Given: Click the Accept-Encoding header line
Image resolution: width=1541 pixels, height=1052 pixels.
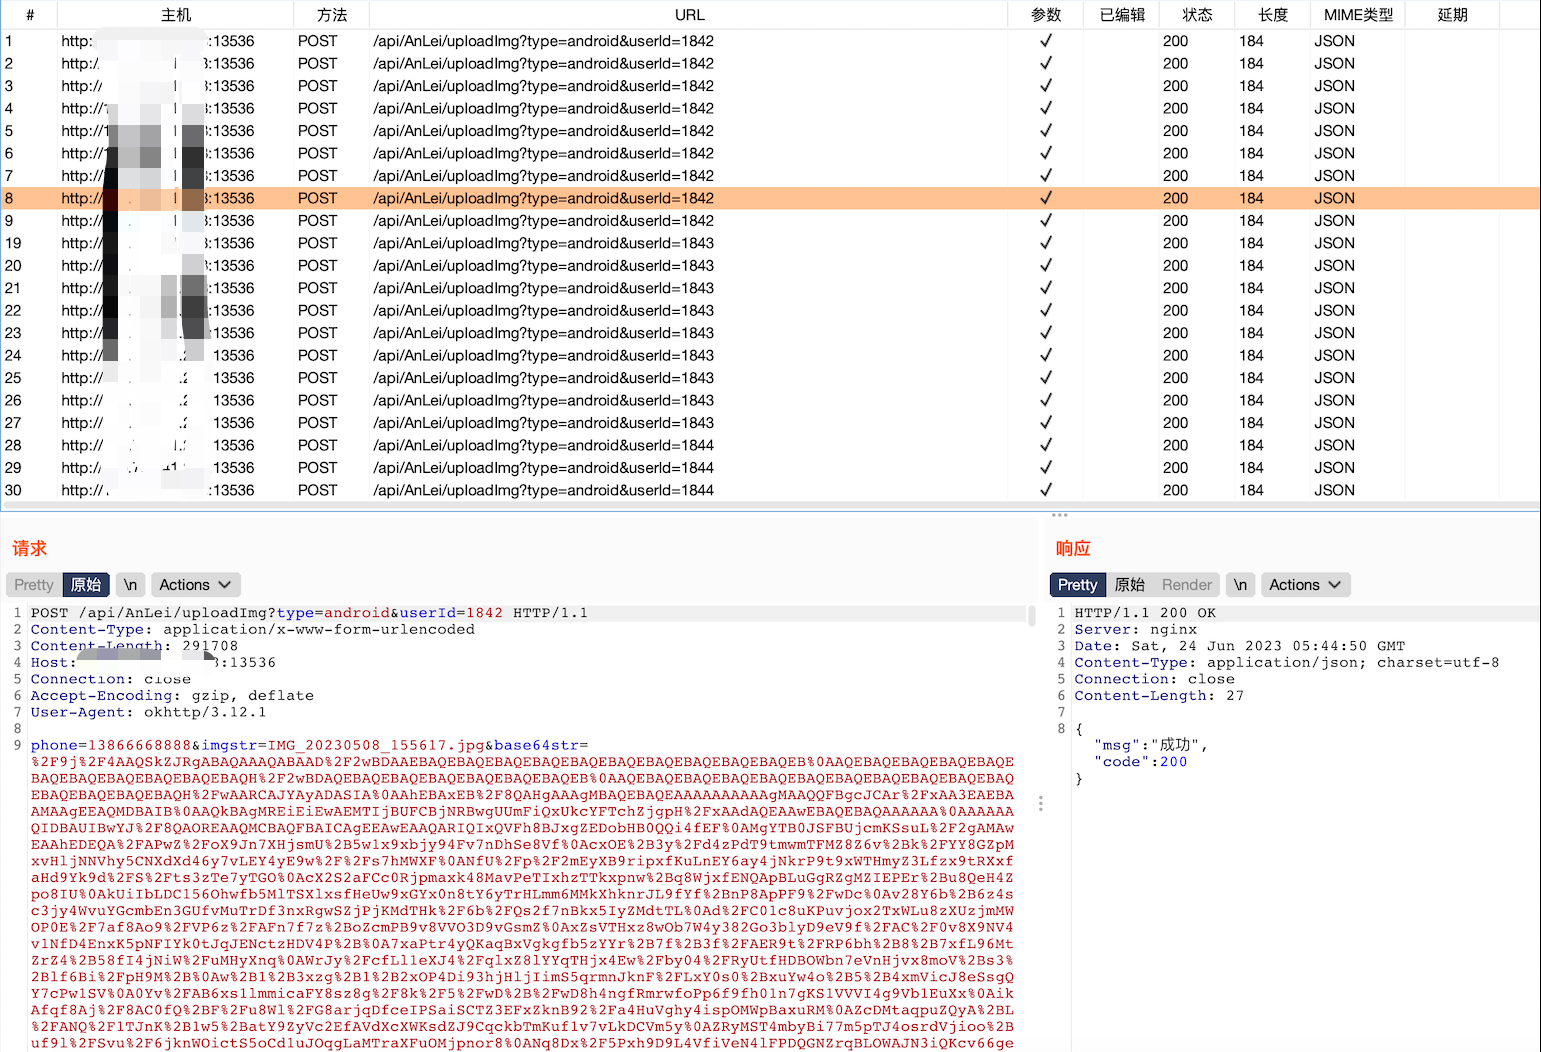Looking at the screenshot, I should coord(172,695).
